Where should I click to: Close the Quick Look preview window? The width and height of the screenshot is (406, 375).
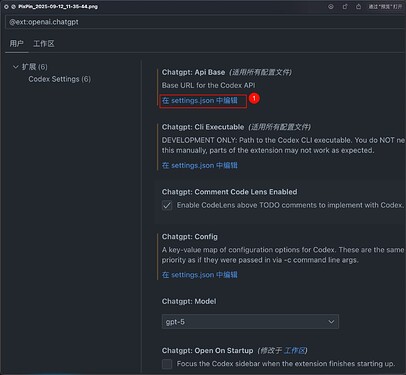6,7
